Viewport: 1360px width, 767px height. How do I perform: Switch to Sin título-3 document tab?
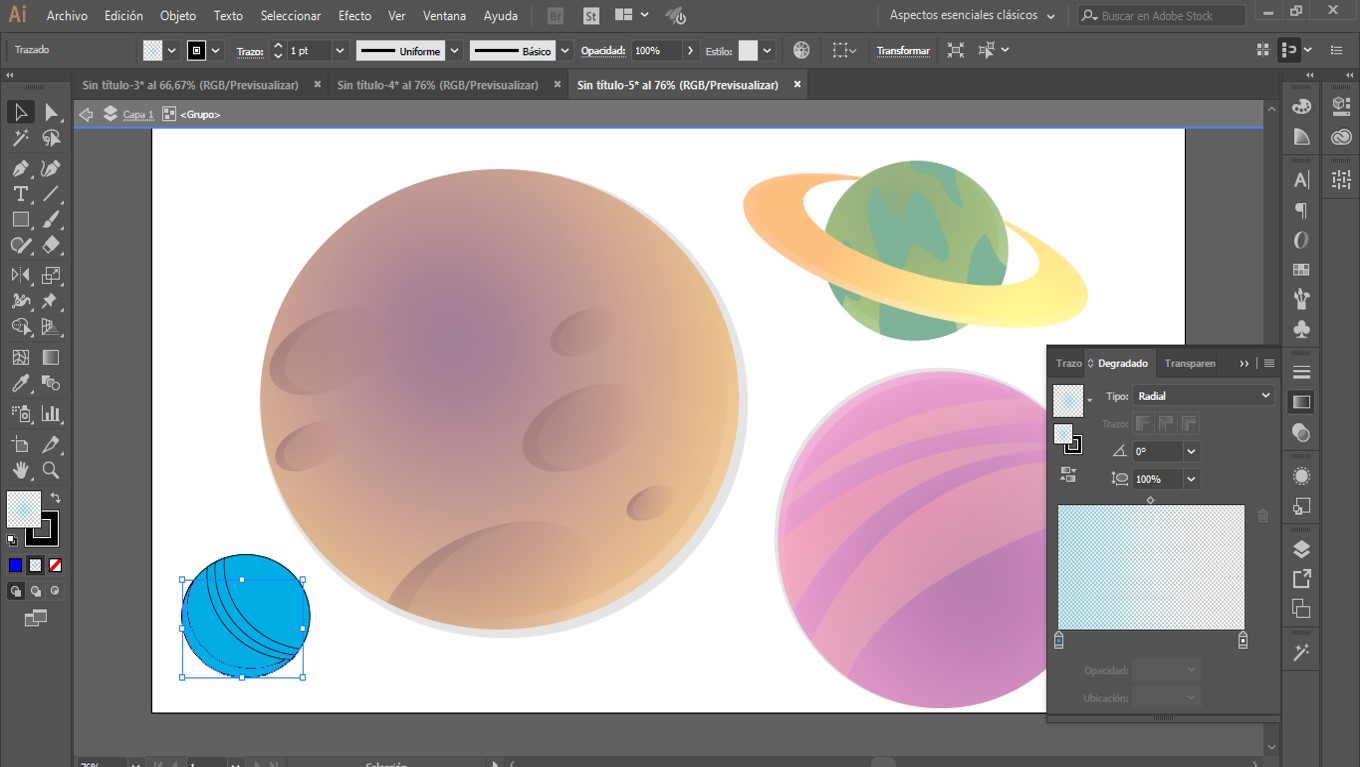(190, 85)
